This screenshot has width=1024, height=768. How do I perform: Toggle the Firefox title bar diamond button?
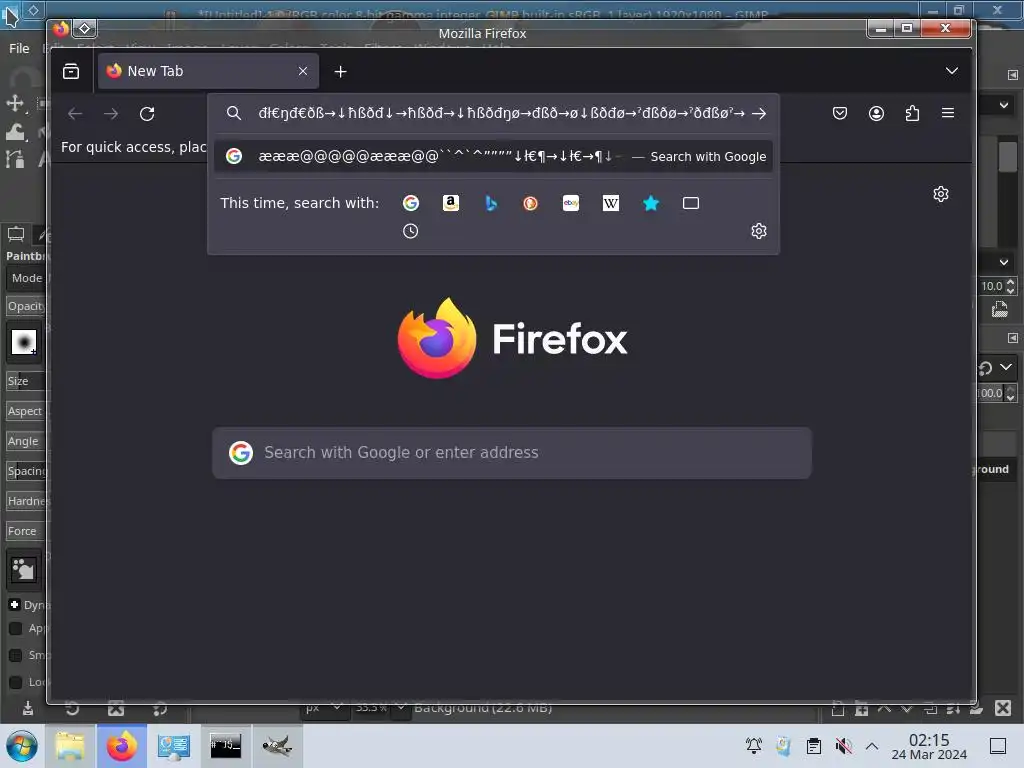pyautogui.click(x=84, y=28)
